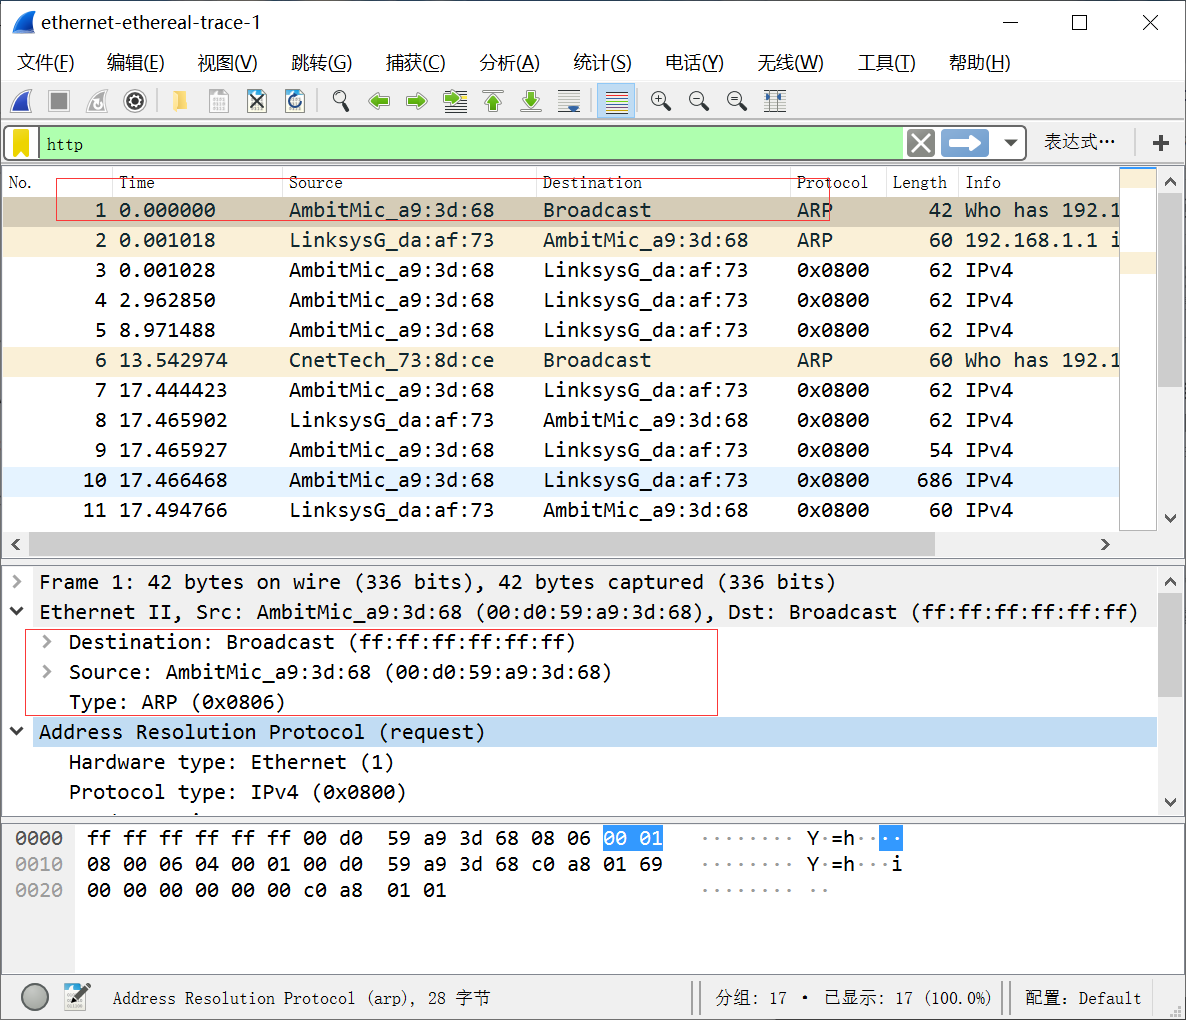The width and height of the screenshot is (1186, 1020).
Task: Apply the display filter arrow button
Action: [x=964, y=143]
